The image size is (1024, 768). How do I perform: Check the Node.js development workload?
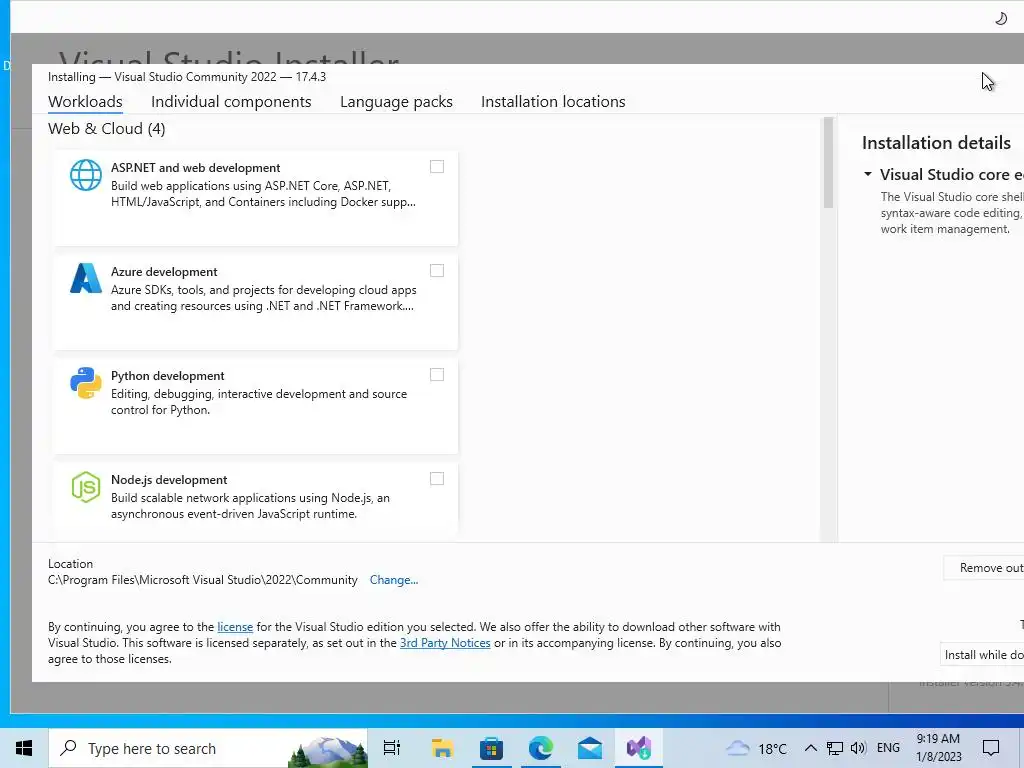tap(437, 479)
